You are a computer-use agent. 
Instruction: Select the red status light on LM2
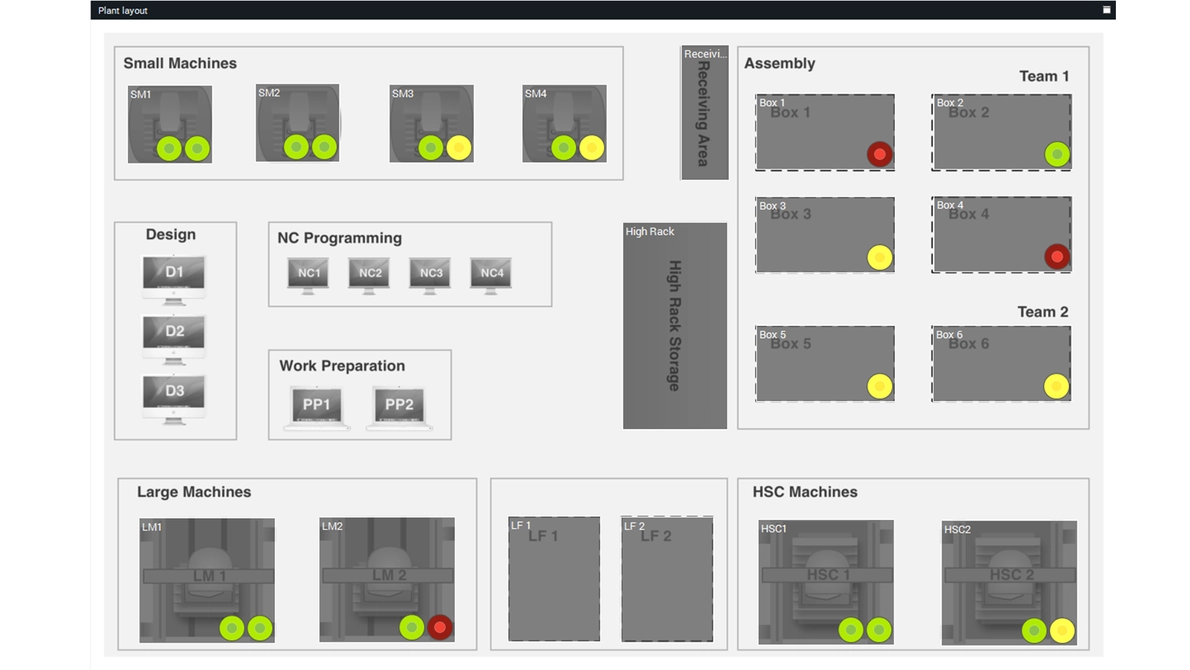click(x=439, y=628)
